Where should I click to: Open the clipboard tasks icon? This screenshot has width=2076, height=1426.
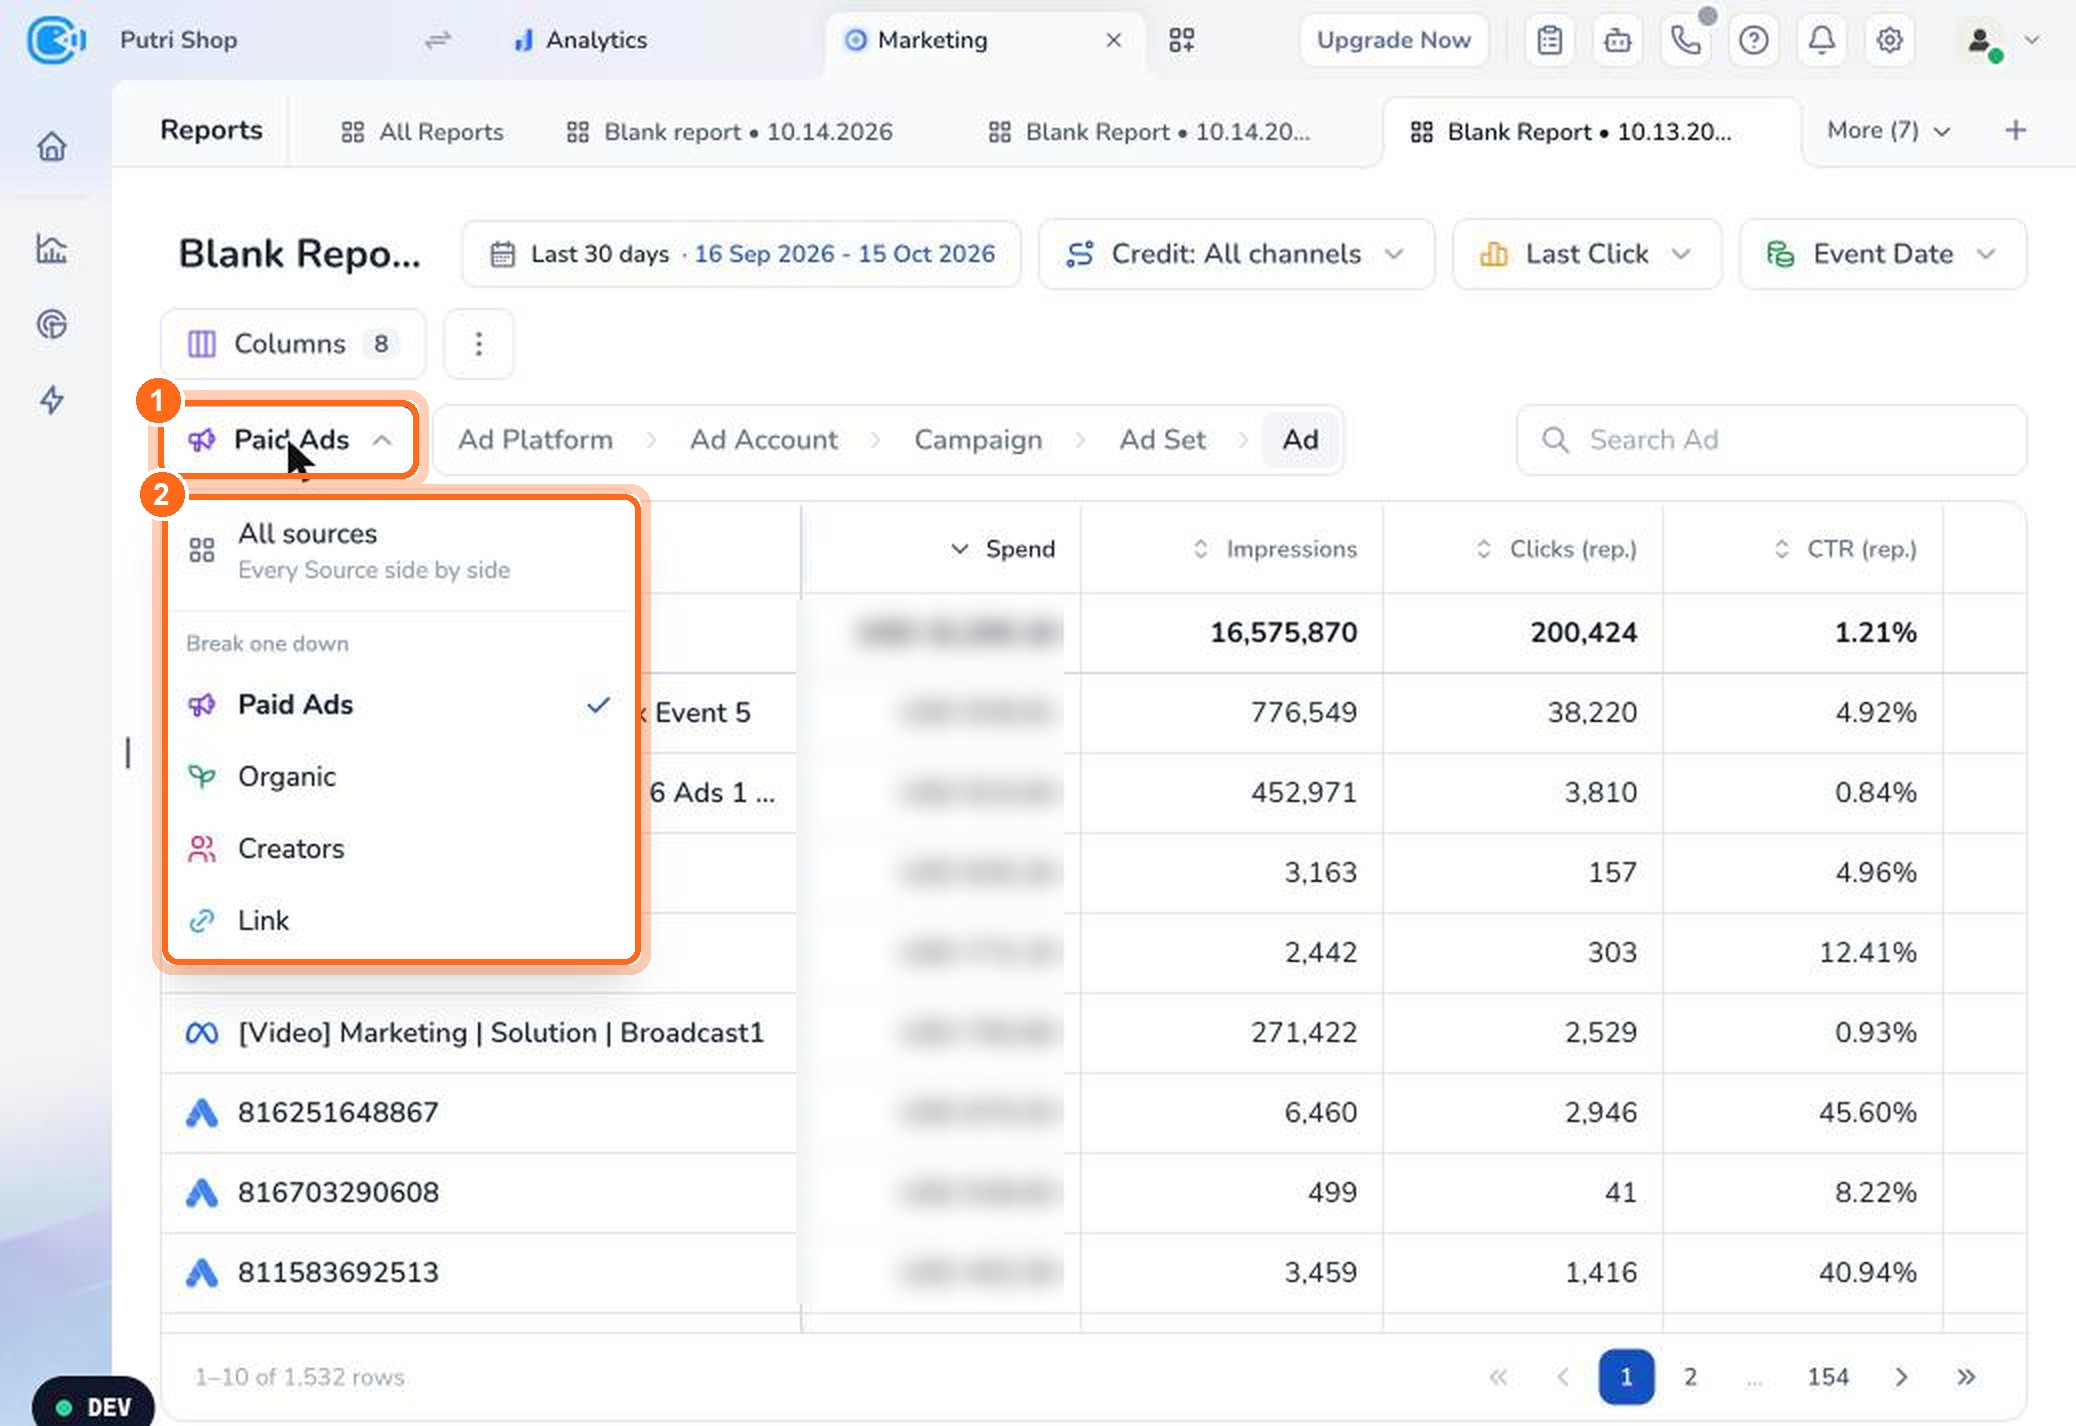(x=1550, y=40)
